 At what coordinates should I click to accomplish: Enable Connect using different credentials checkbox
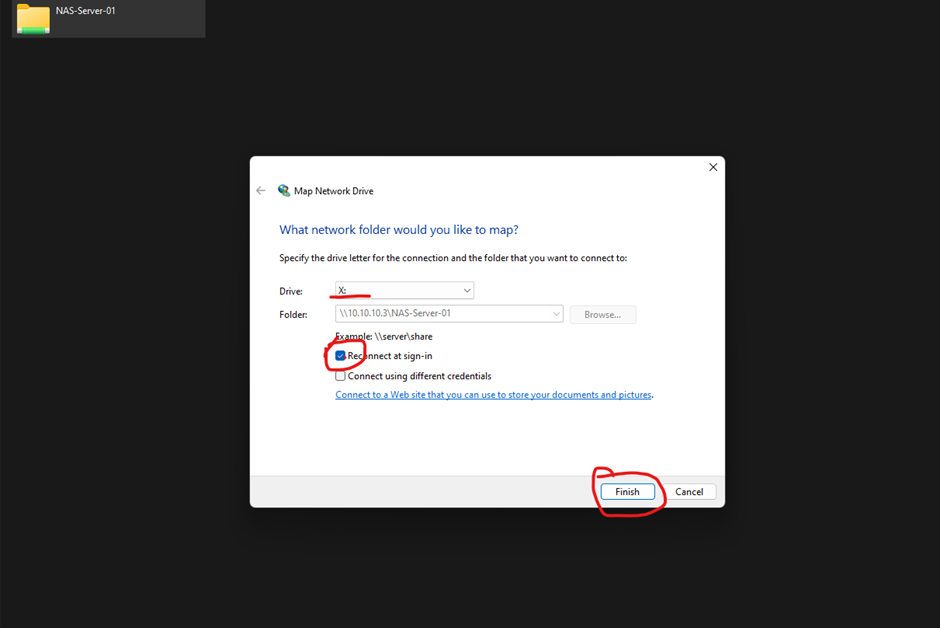point(341,376)
